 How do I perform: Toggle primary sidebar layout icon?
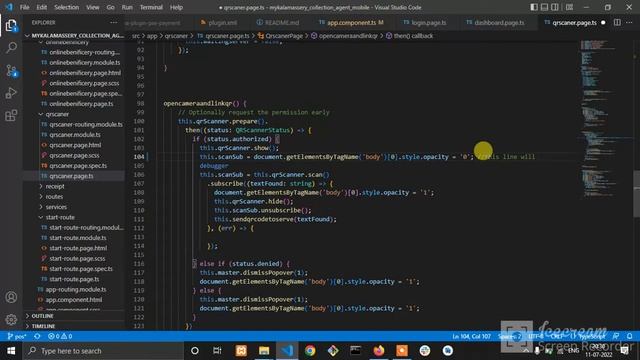pos(534,7)
